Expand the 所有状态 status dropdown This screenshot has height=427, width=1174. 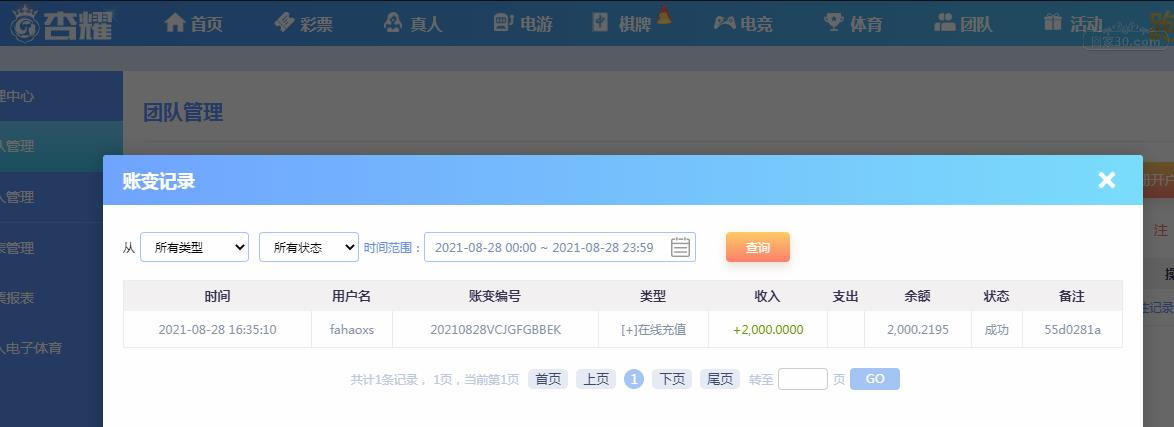point(308,247)
